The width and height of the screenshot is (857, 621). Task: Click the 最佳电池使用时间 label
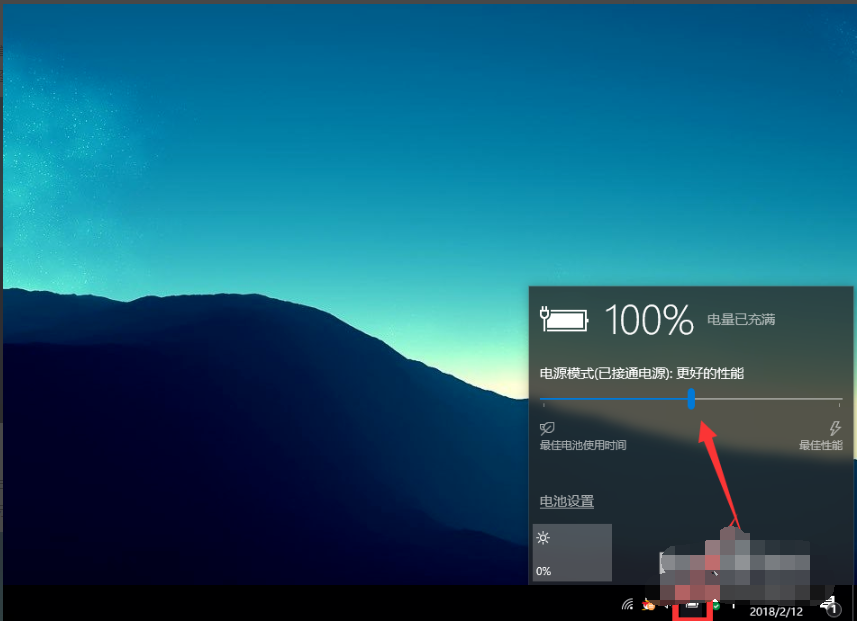[x=583, y=445]
